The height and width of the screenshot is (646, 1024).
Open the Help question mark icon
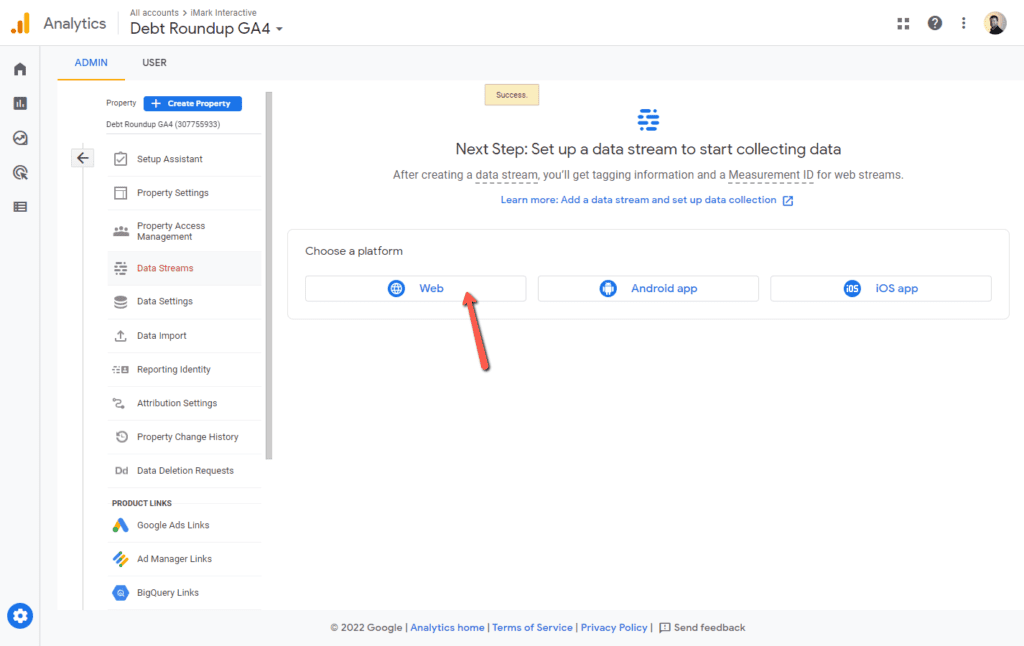click(935, 24)
